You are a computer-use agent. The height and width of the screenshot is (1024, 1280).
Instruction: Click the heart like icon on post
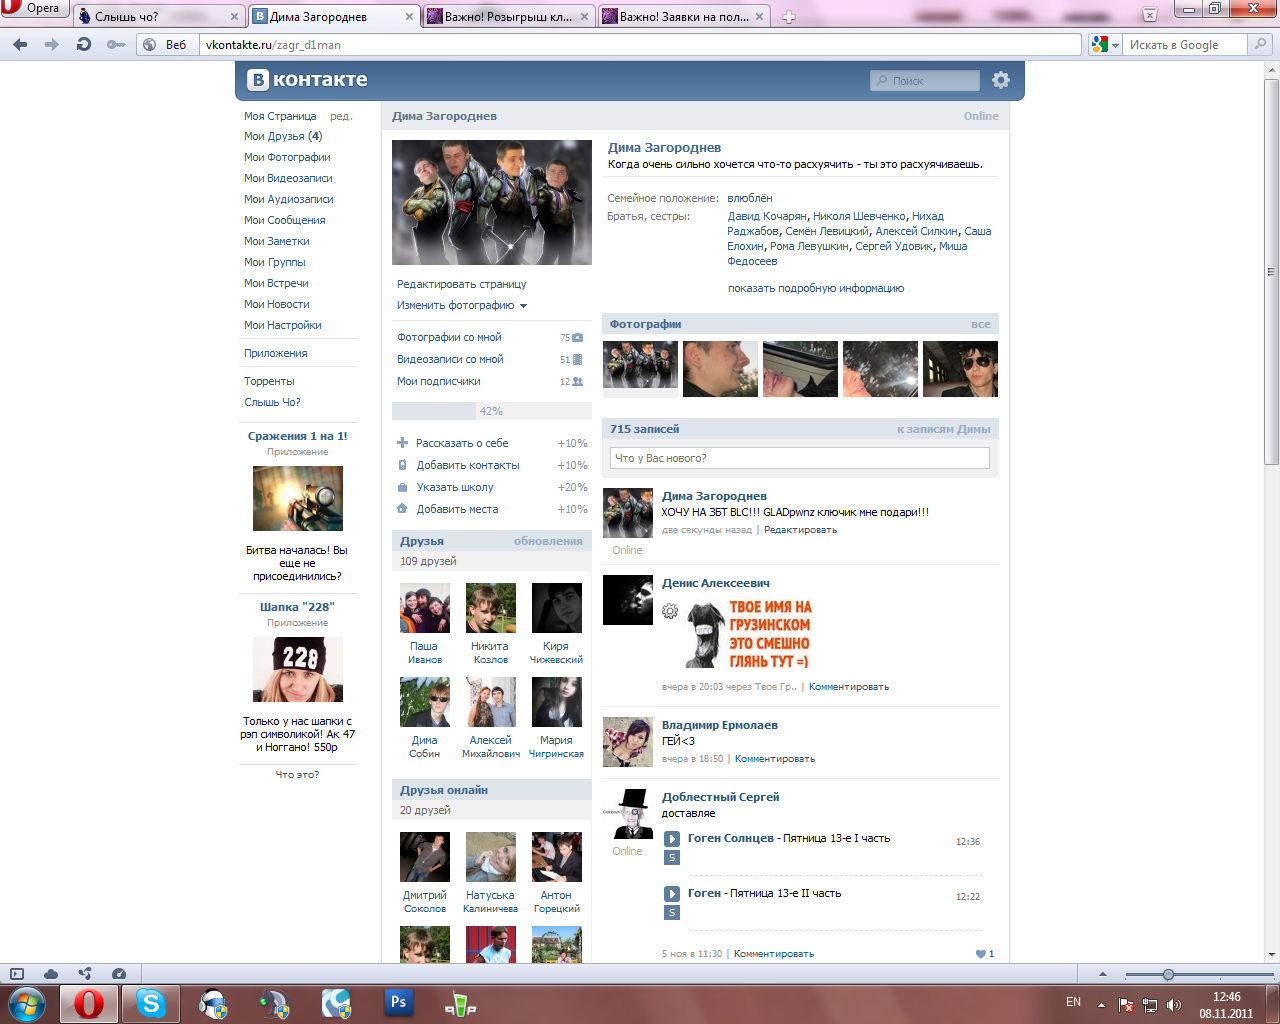980,954
